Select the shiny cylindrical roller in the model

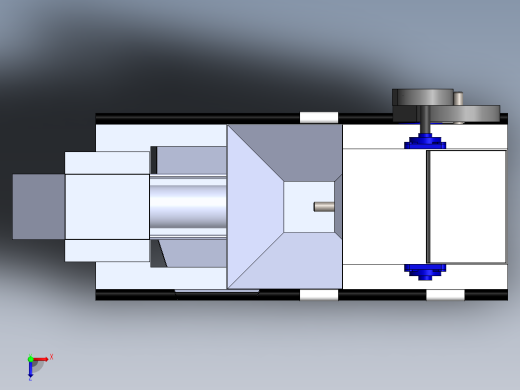click(x=188, y=207)
